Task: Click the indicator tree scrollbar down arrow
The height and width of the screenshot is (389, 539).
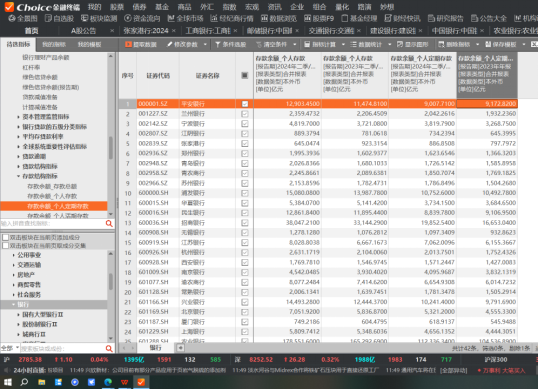Action: point(111,215)
